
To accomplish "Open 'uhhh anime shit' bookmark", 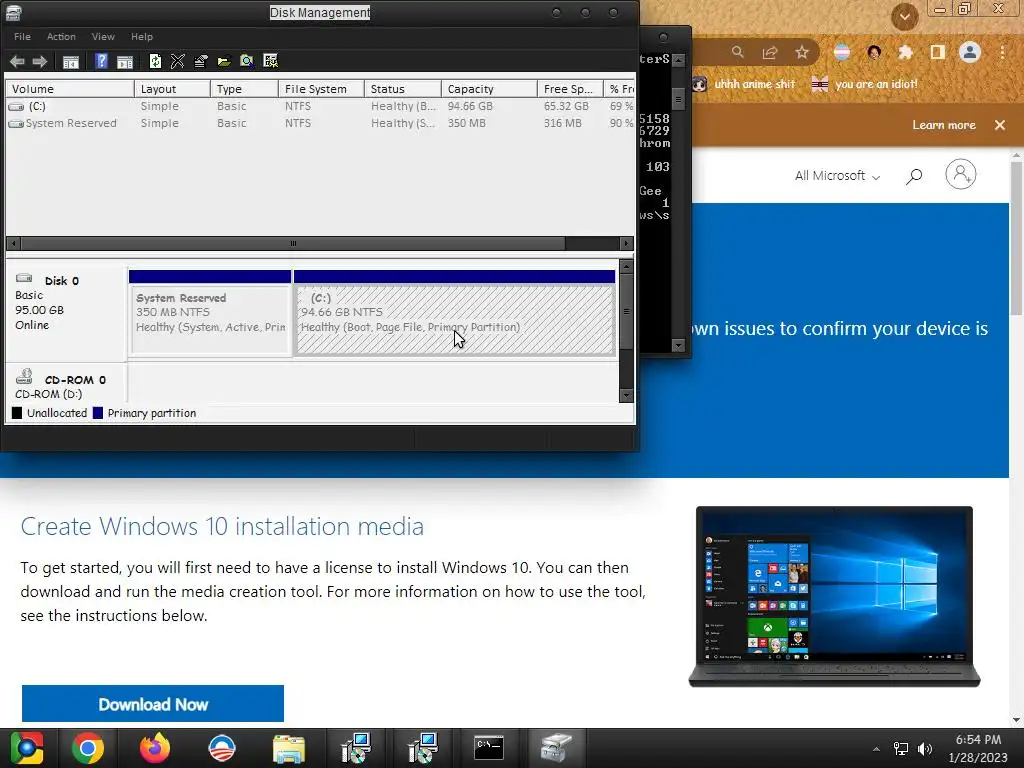I will pyautogui.click(x=744, y=84).
